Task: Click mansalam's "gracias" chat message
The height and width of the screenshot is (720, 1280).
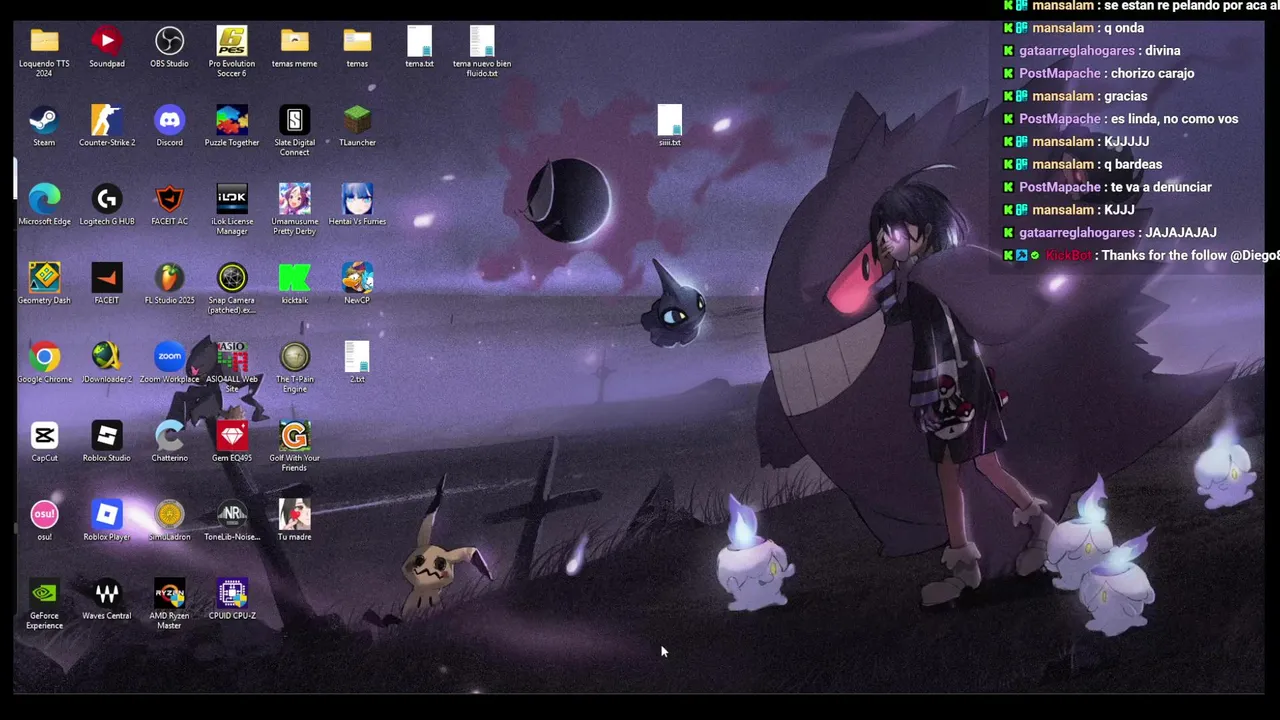Action: (x=1125, y=96)
